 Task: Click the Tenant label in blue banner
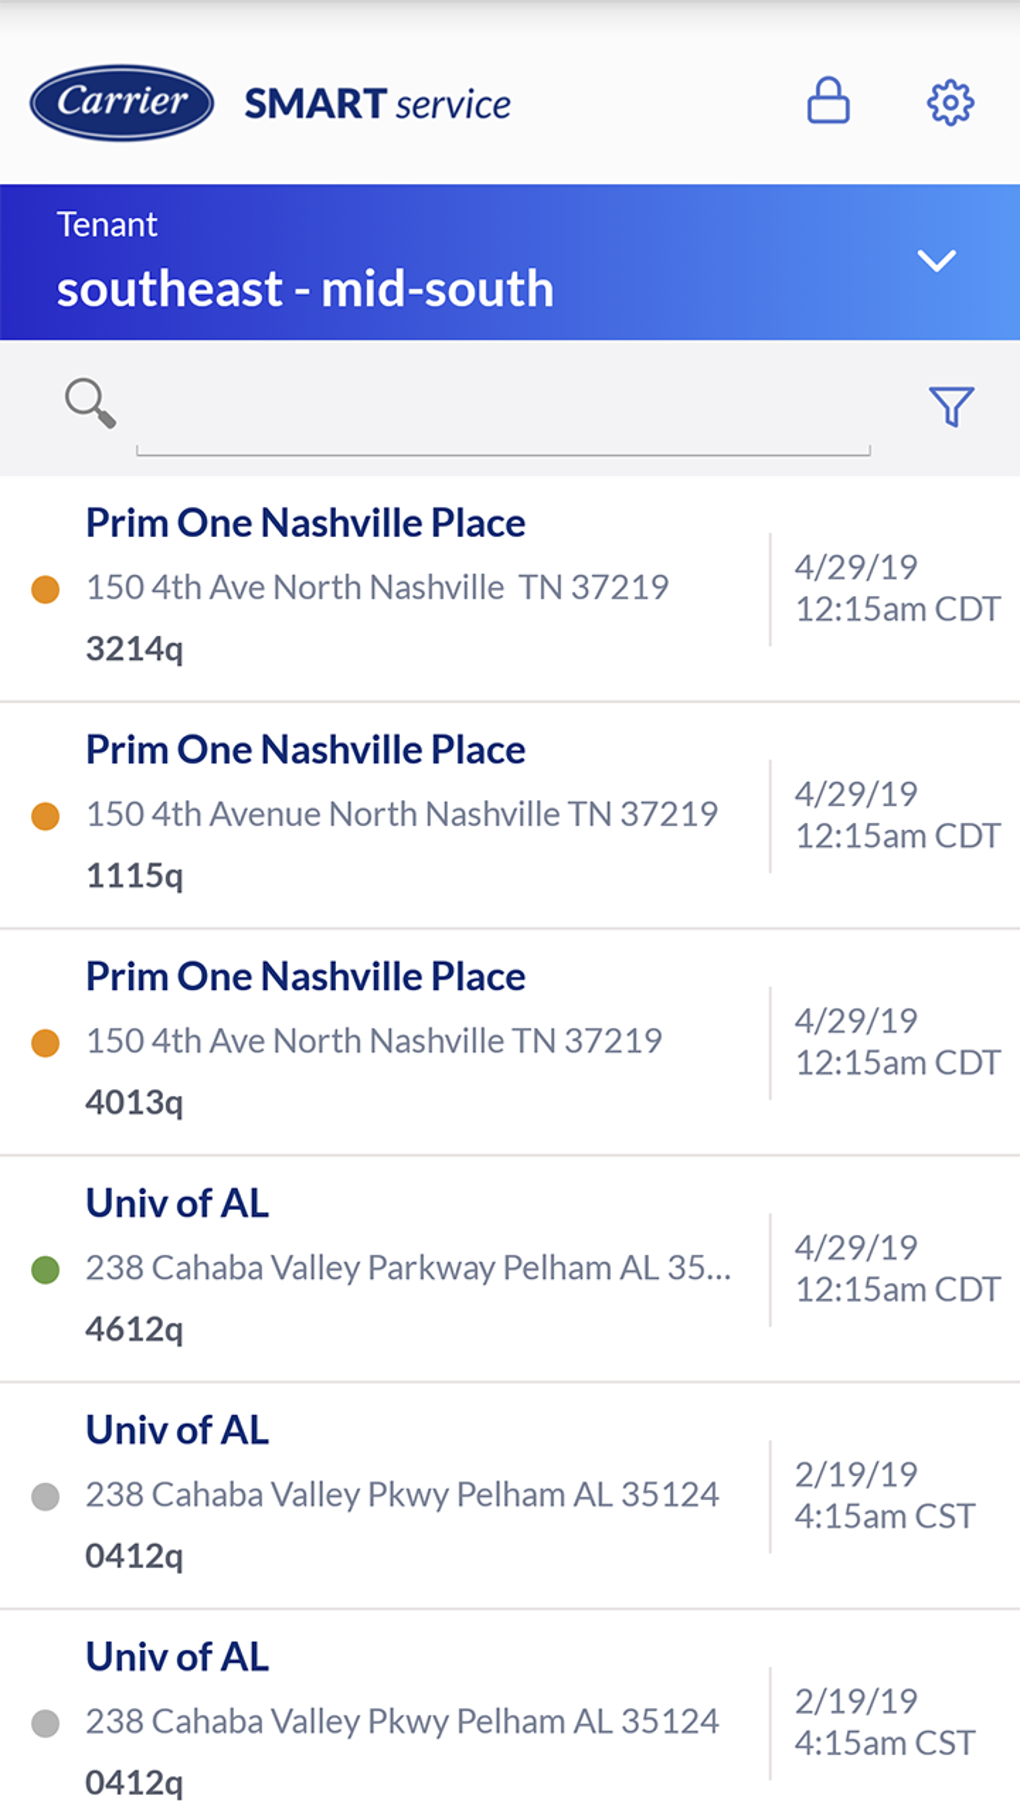pyautogui.click(x=107, y=224)
